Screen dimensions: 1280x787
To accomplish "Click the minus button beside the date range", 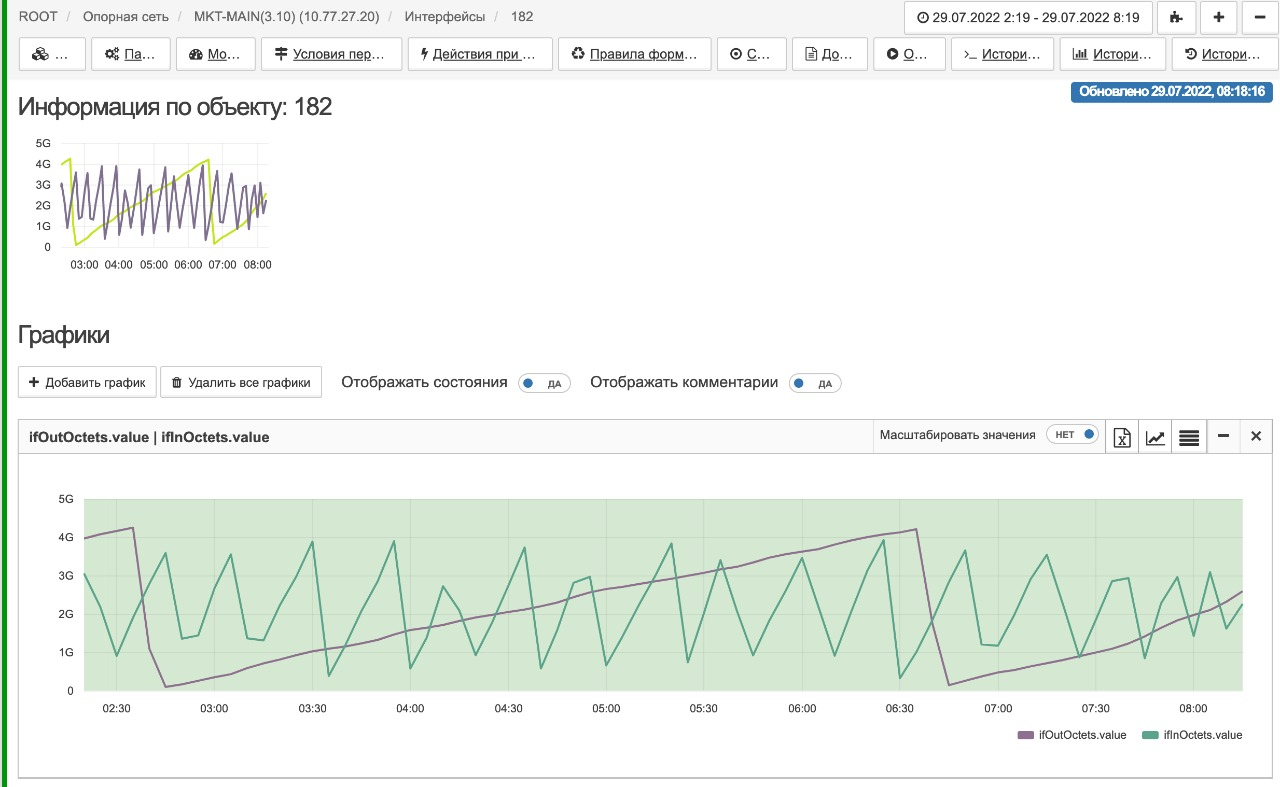I will click(x=1260, y=17).
